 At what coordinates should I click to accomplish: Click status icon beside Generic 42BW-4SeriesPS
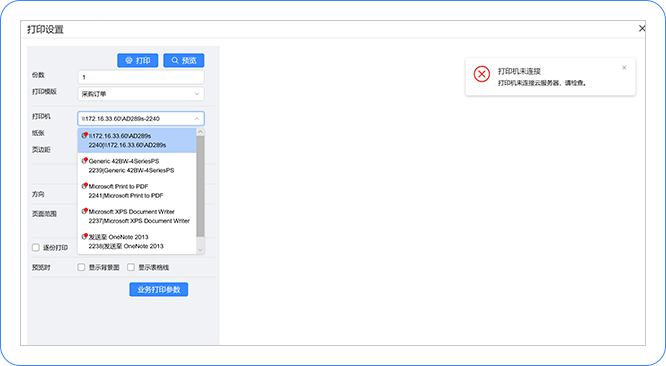85,160
